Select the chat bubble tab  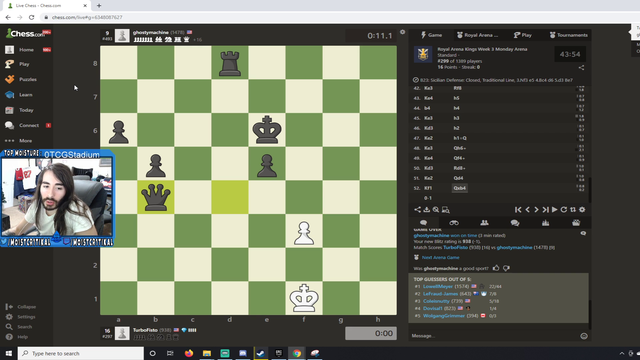coord(424,223)
